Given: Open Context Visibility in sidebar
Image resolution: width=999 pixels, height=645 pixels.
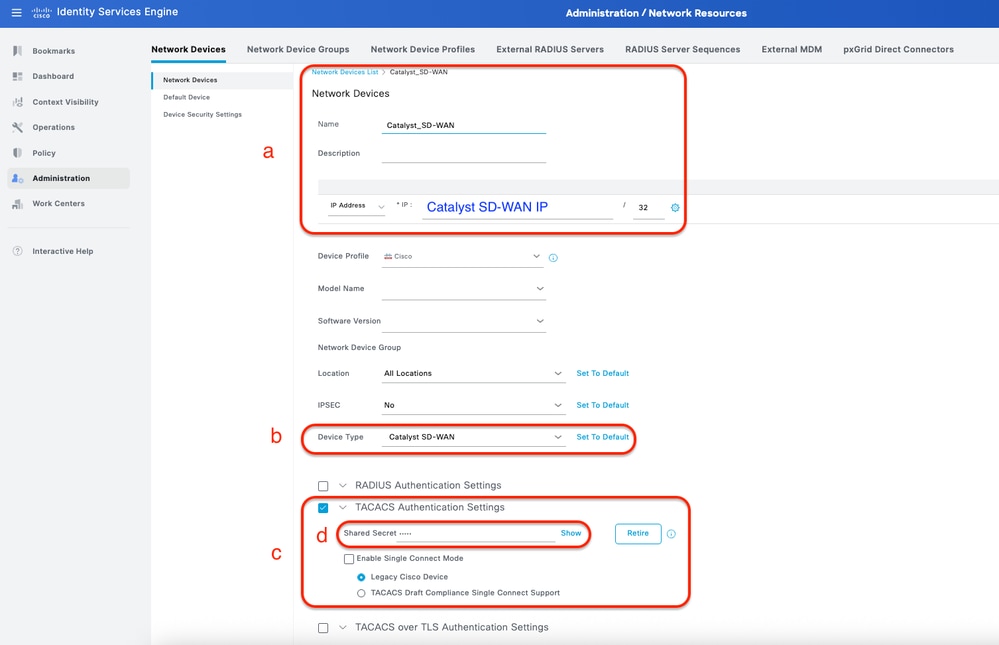Looking at the screenshot, I should 66,102.
